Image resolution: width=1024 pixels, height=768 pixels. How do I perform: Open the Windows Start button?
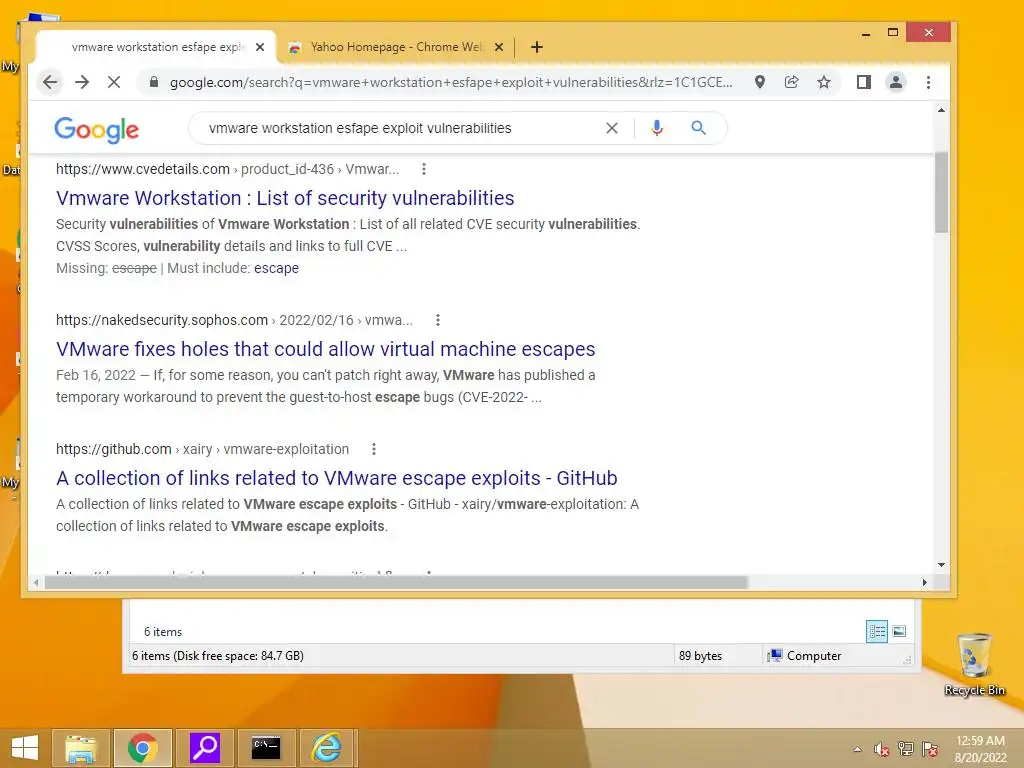pyautogui.click(x=25, y=748)
